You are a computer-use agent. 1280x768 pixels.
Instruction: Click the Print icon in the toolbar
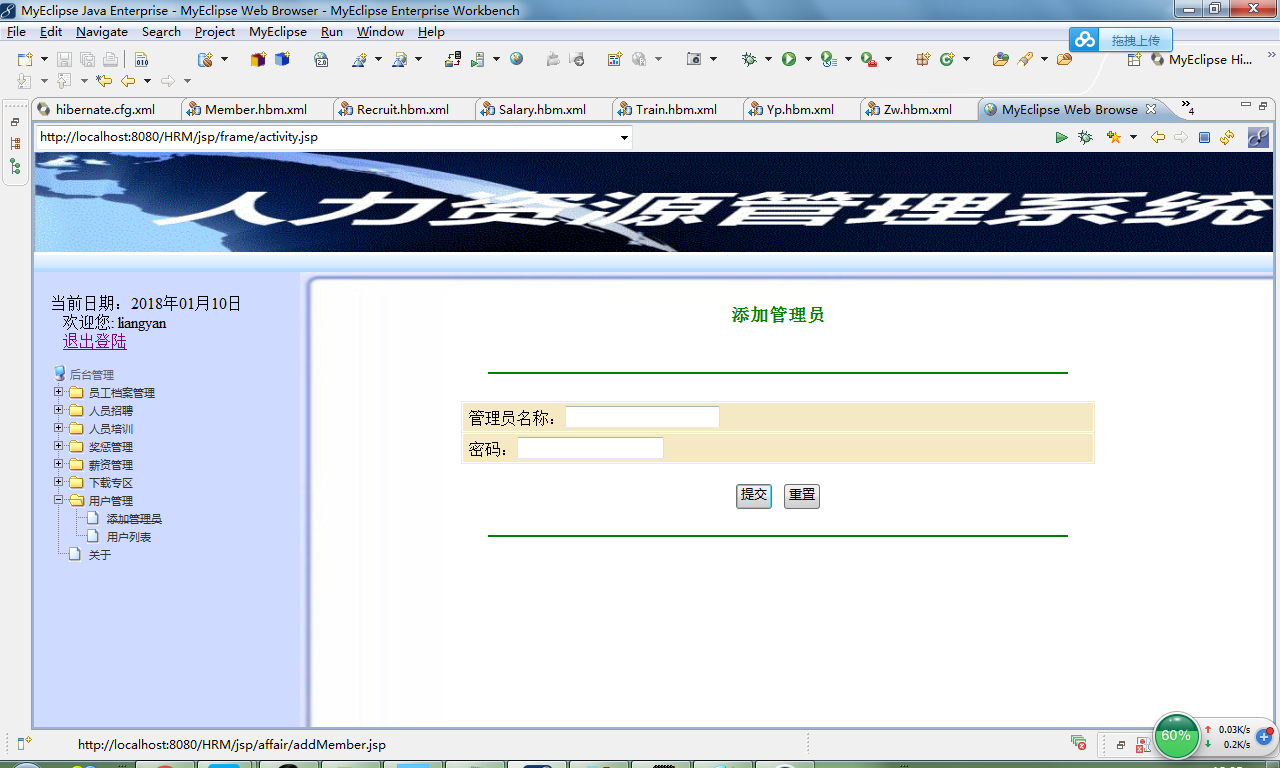click(110, 60)
